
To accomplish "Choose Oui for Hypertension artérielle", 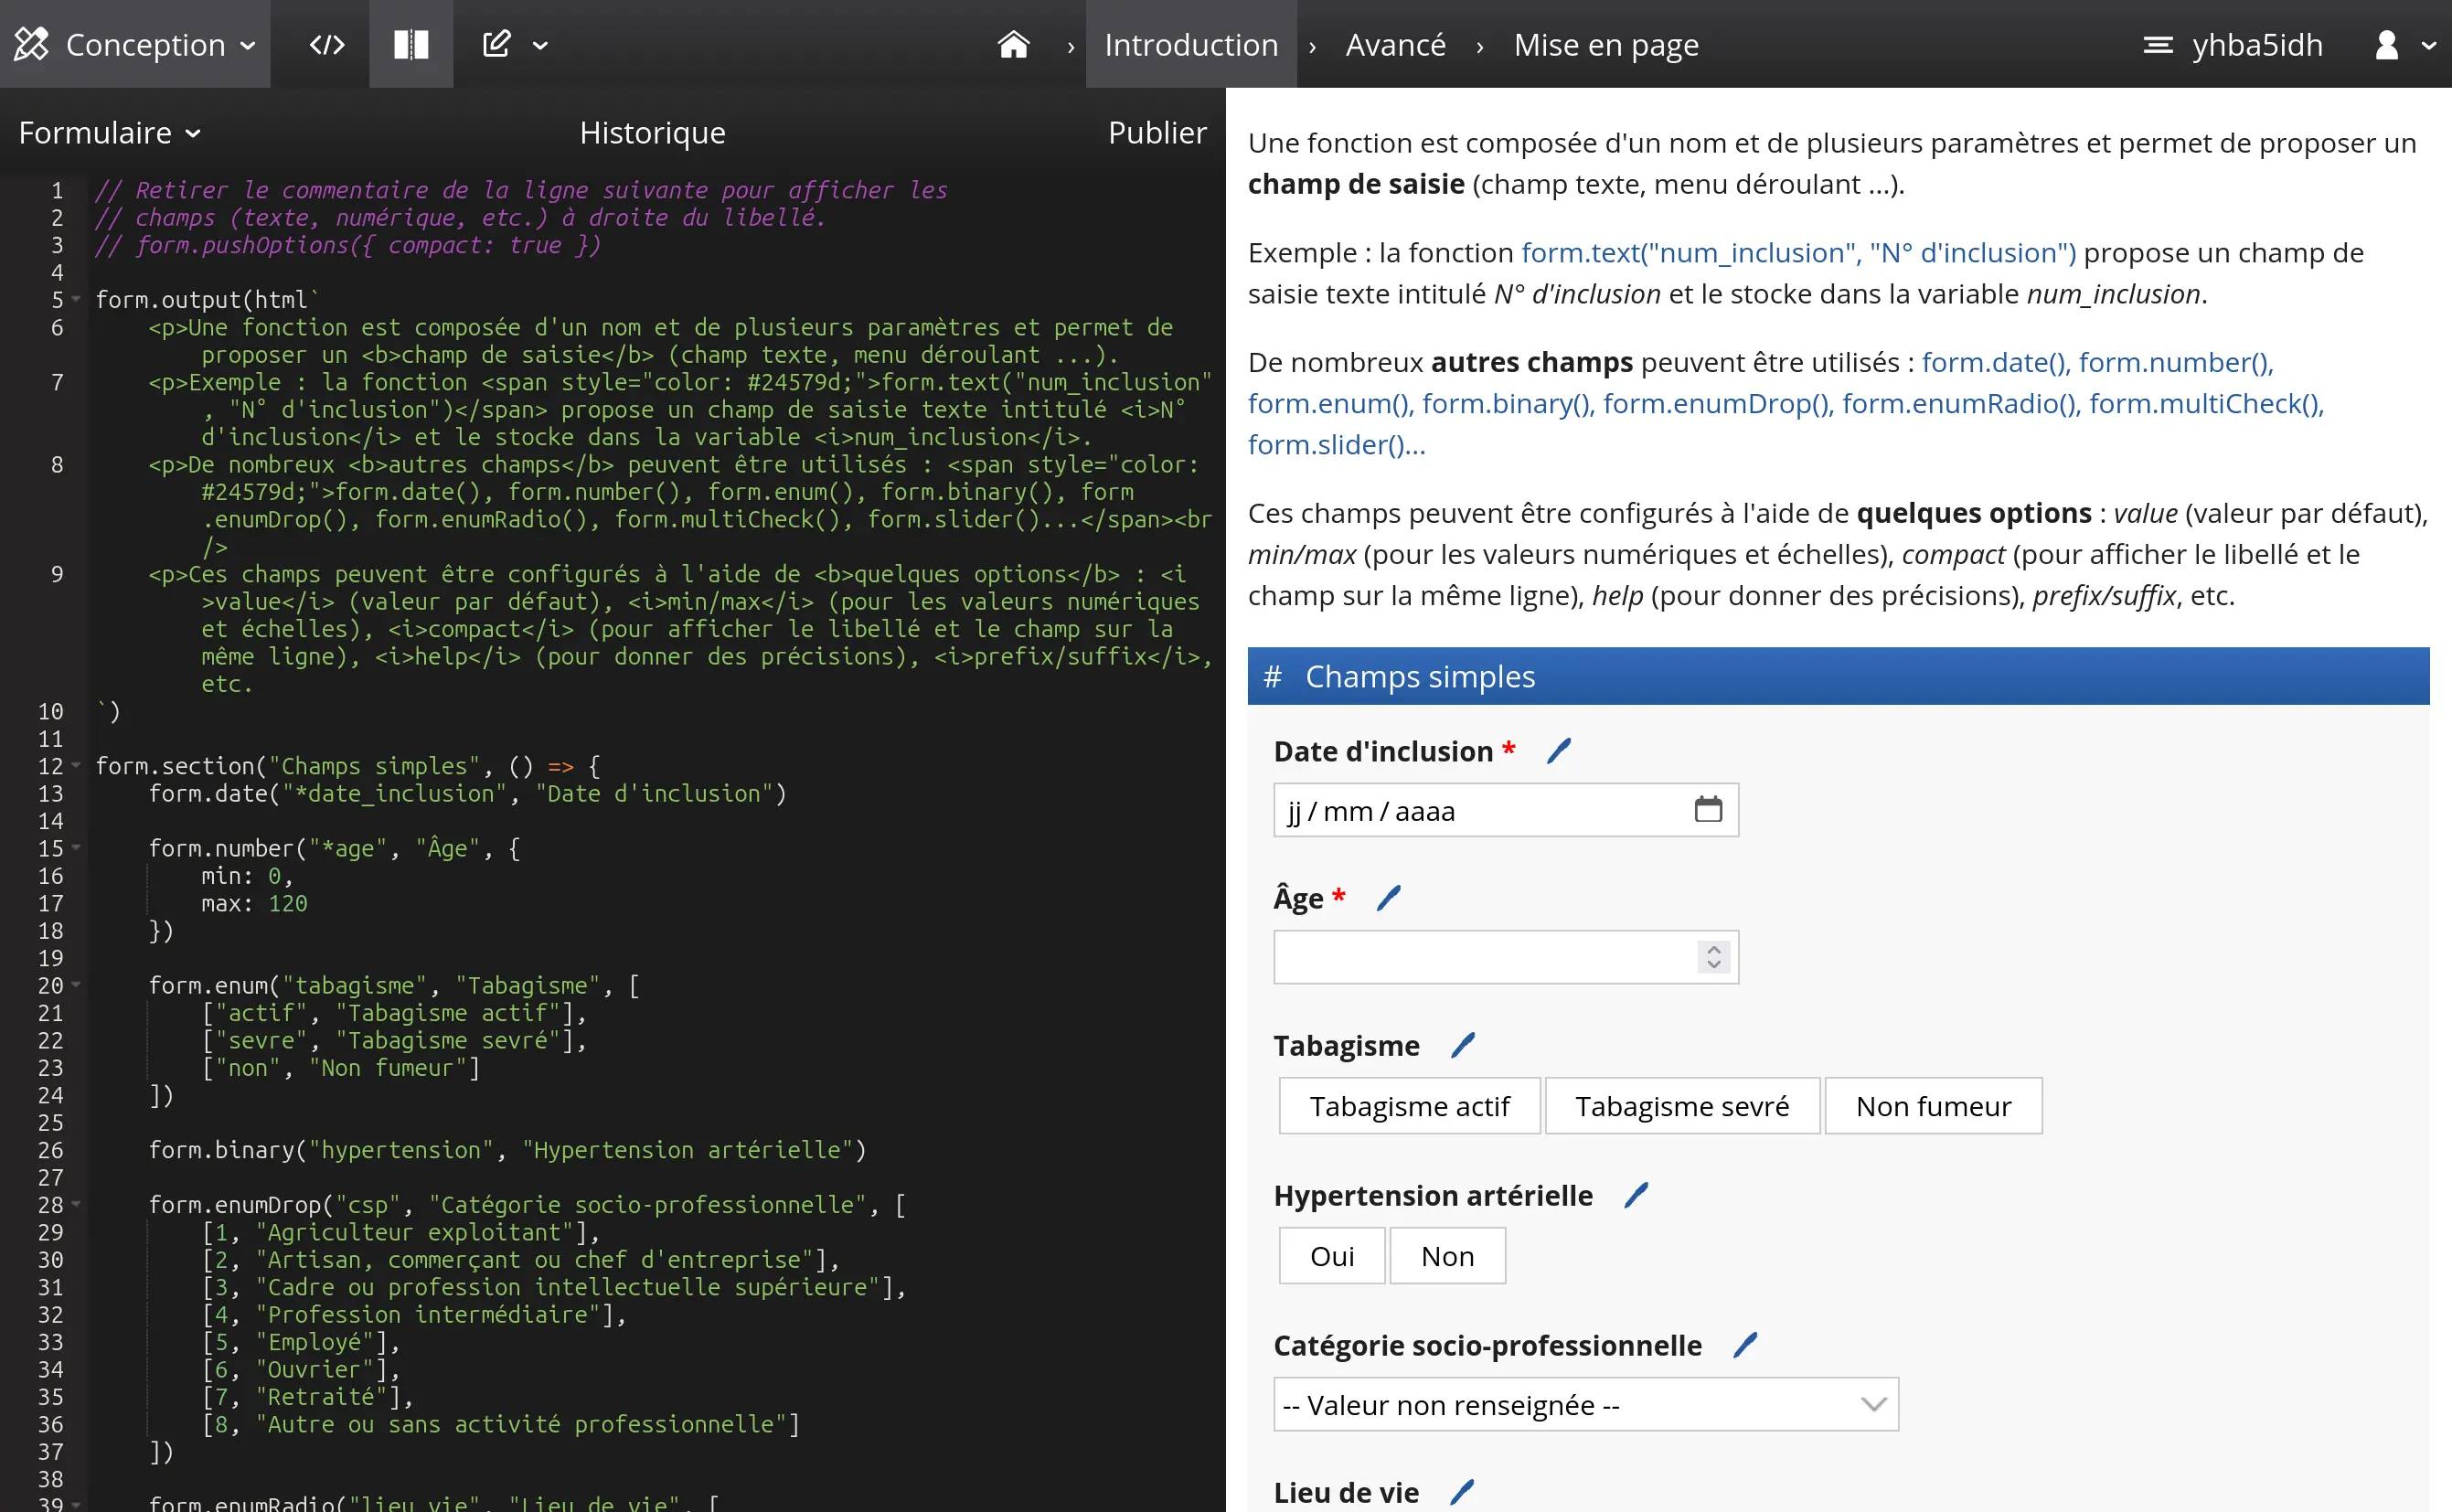I will 1331,1256.
